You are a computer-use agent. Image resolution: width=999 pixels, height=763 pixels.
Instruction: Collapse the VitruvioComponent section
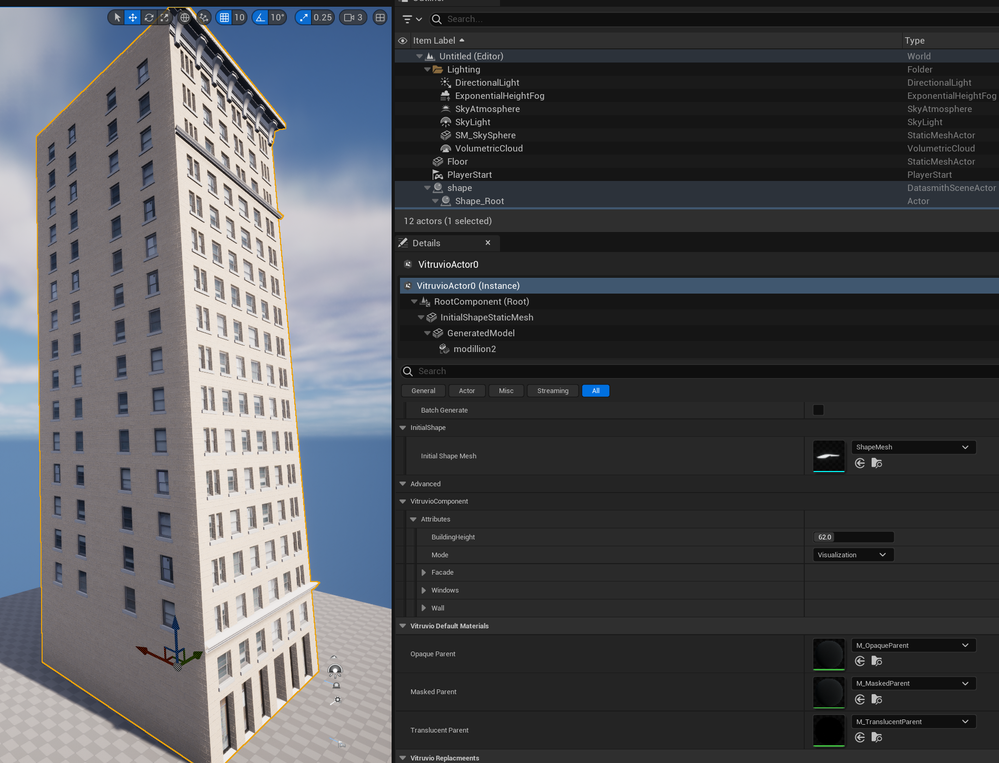(x=403, y=502)
